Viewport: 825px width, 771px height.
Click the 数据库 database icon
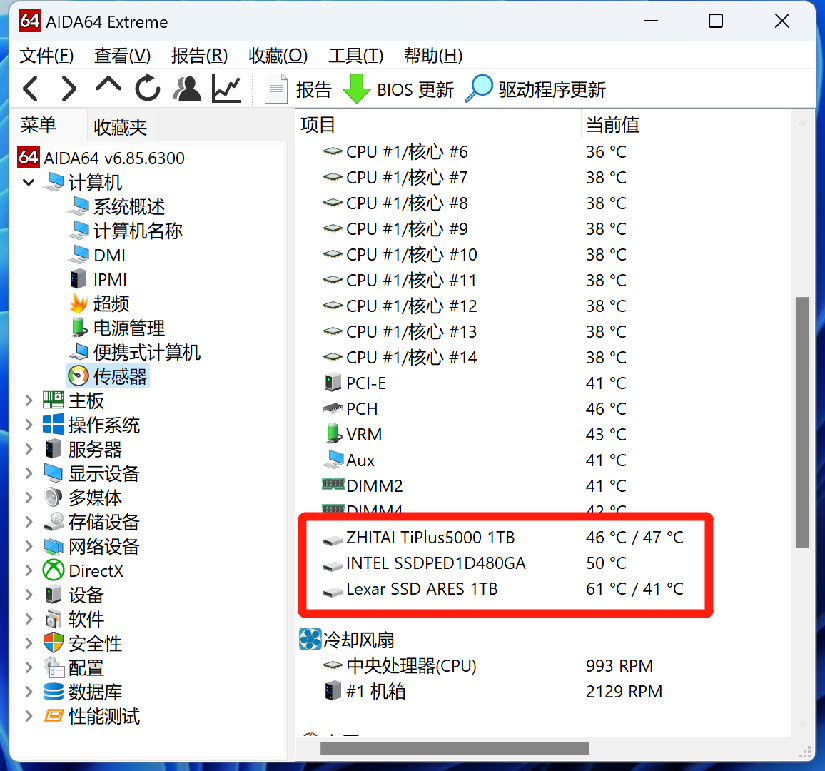coord(53,692)
